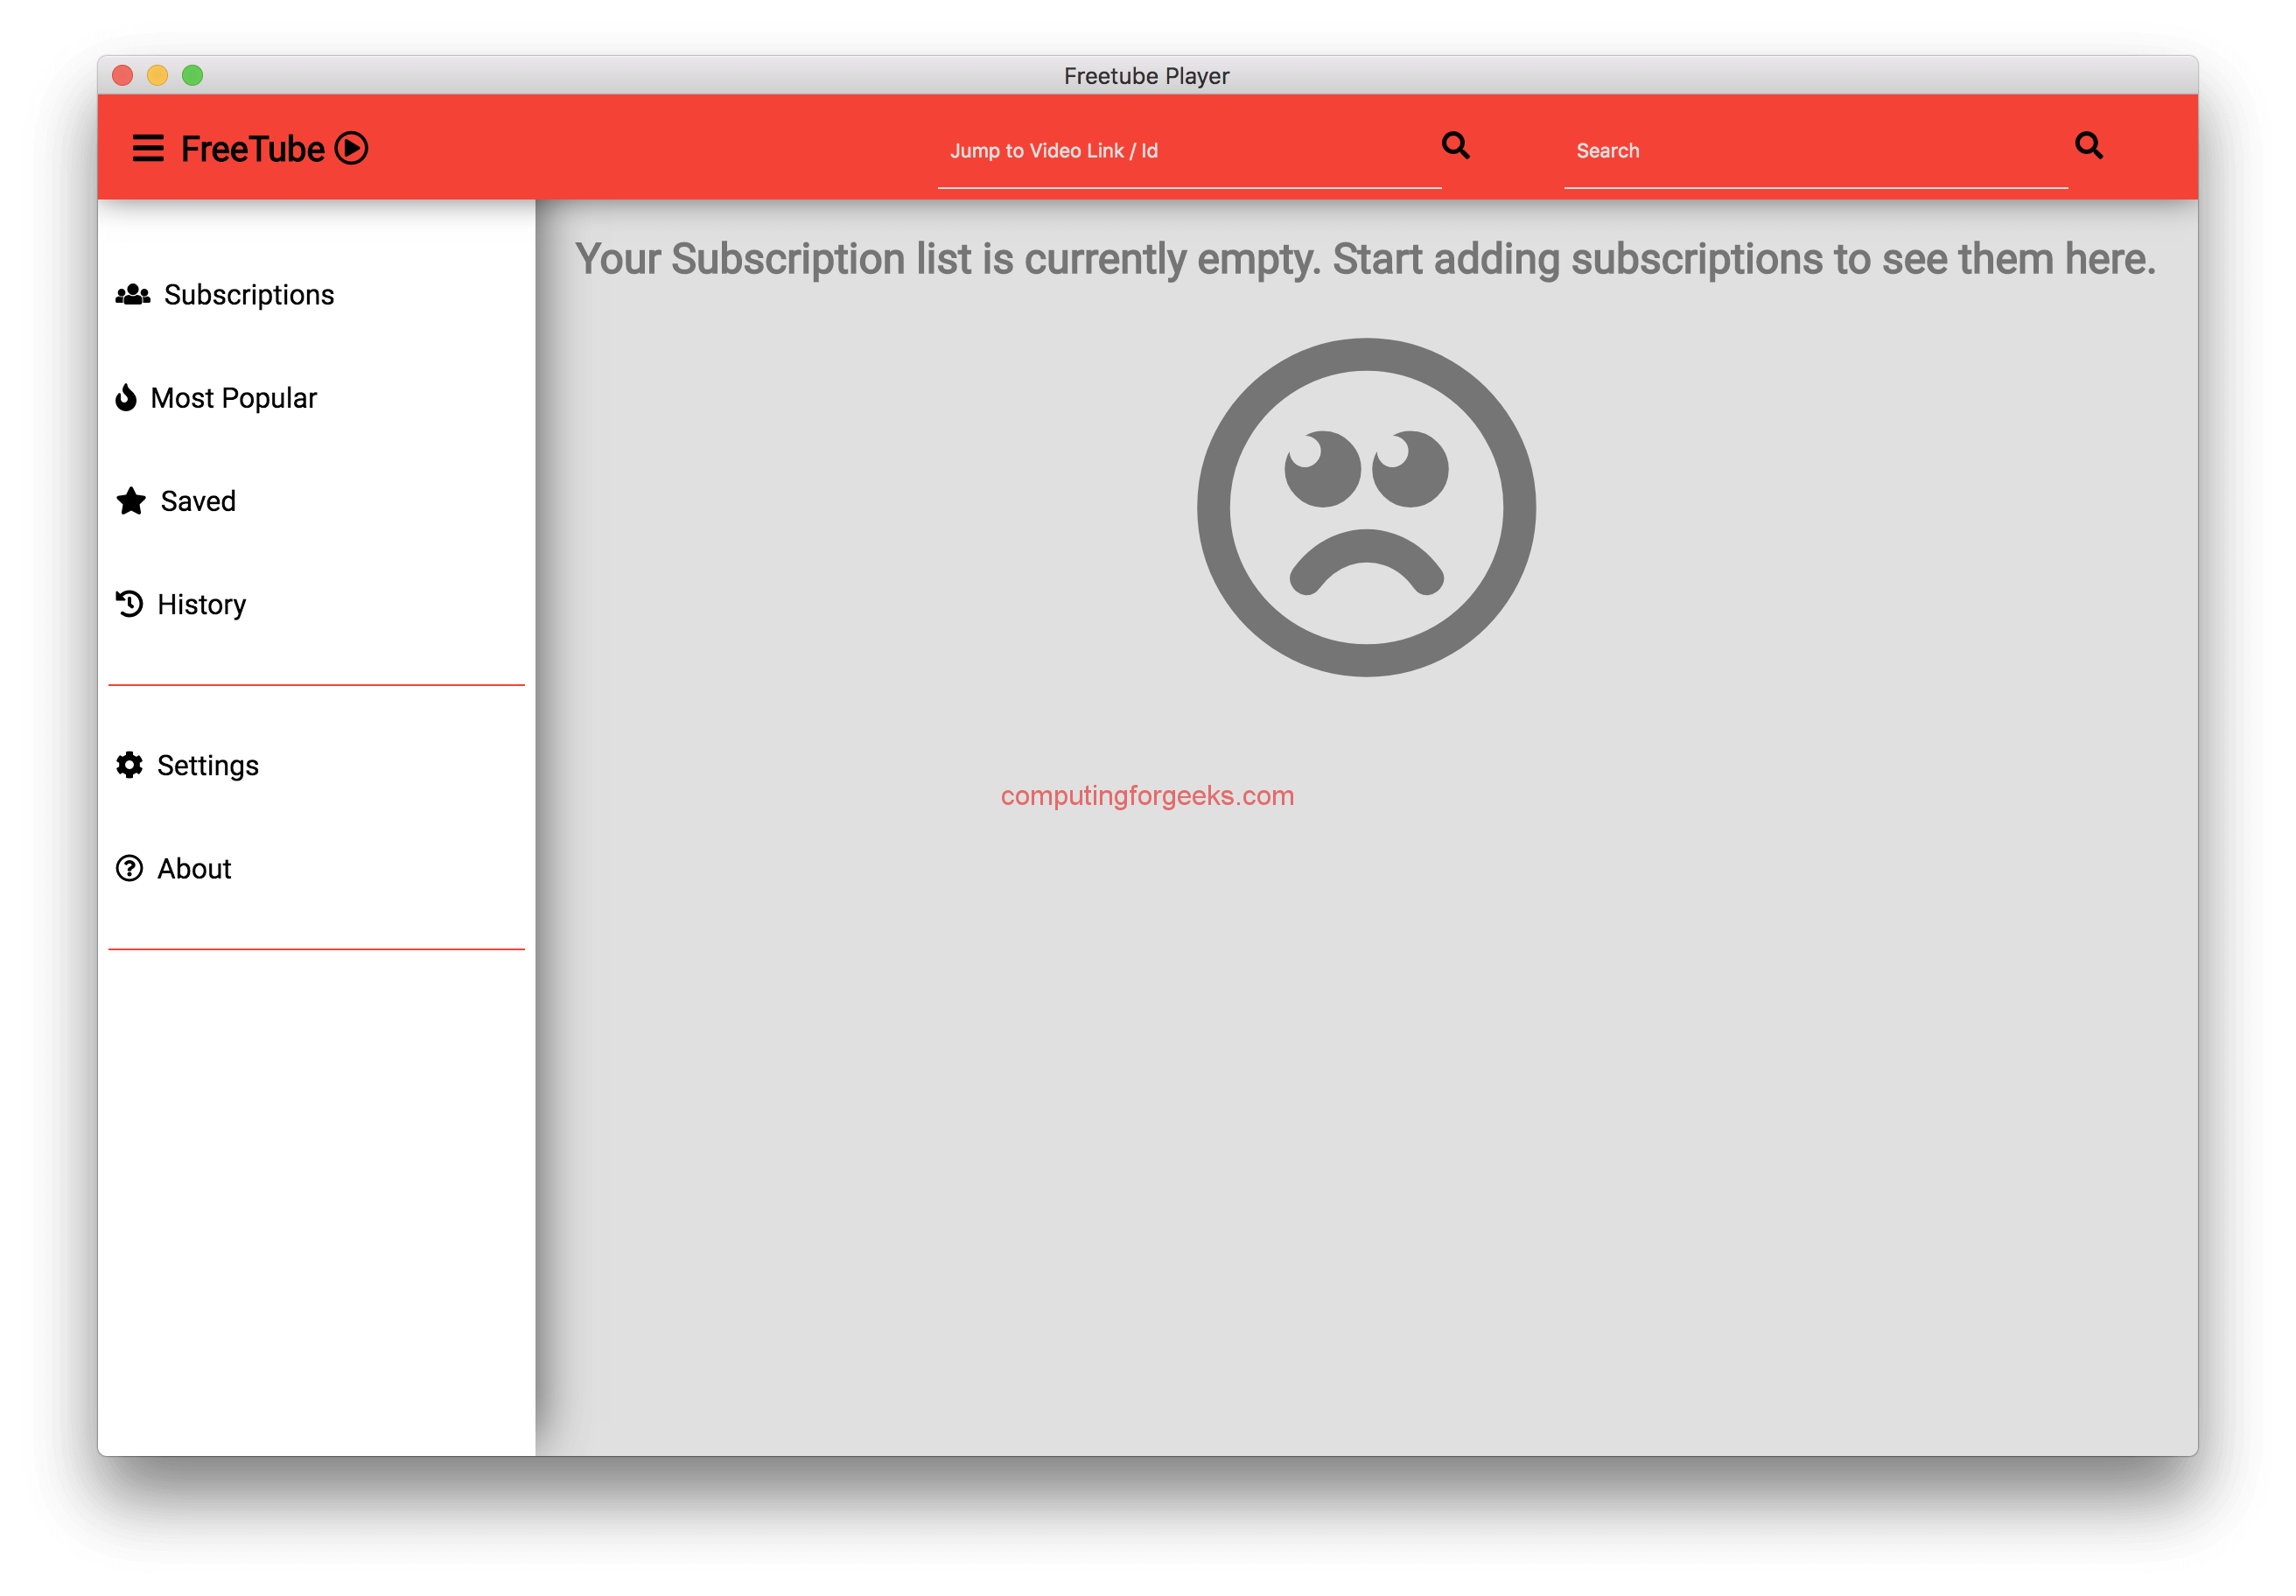Open the Settings page
The width and height of the screenshot is (2296, 1596).
coord(188,765)
